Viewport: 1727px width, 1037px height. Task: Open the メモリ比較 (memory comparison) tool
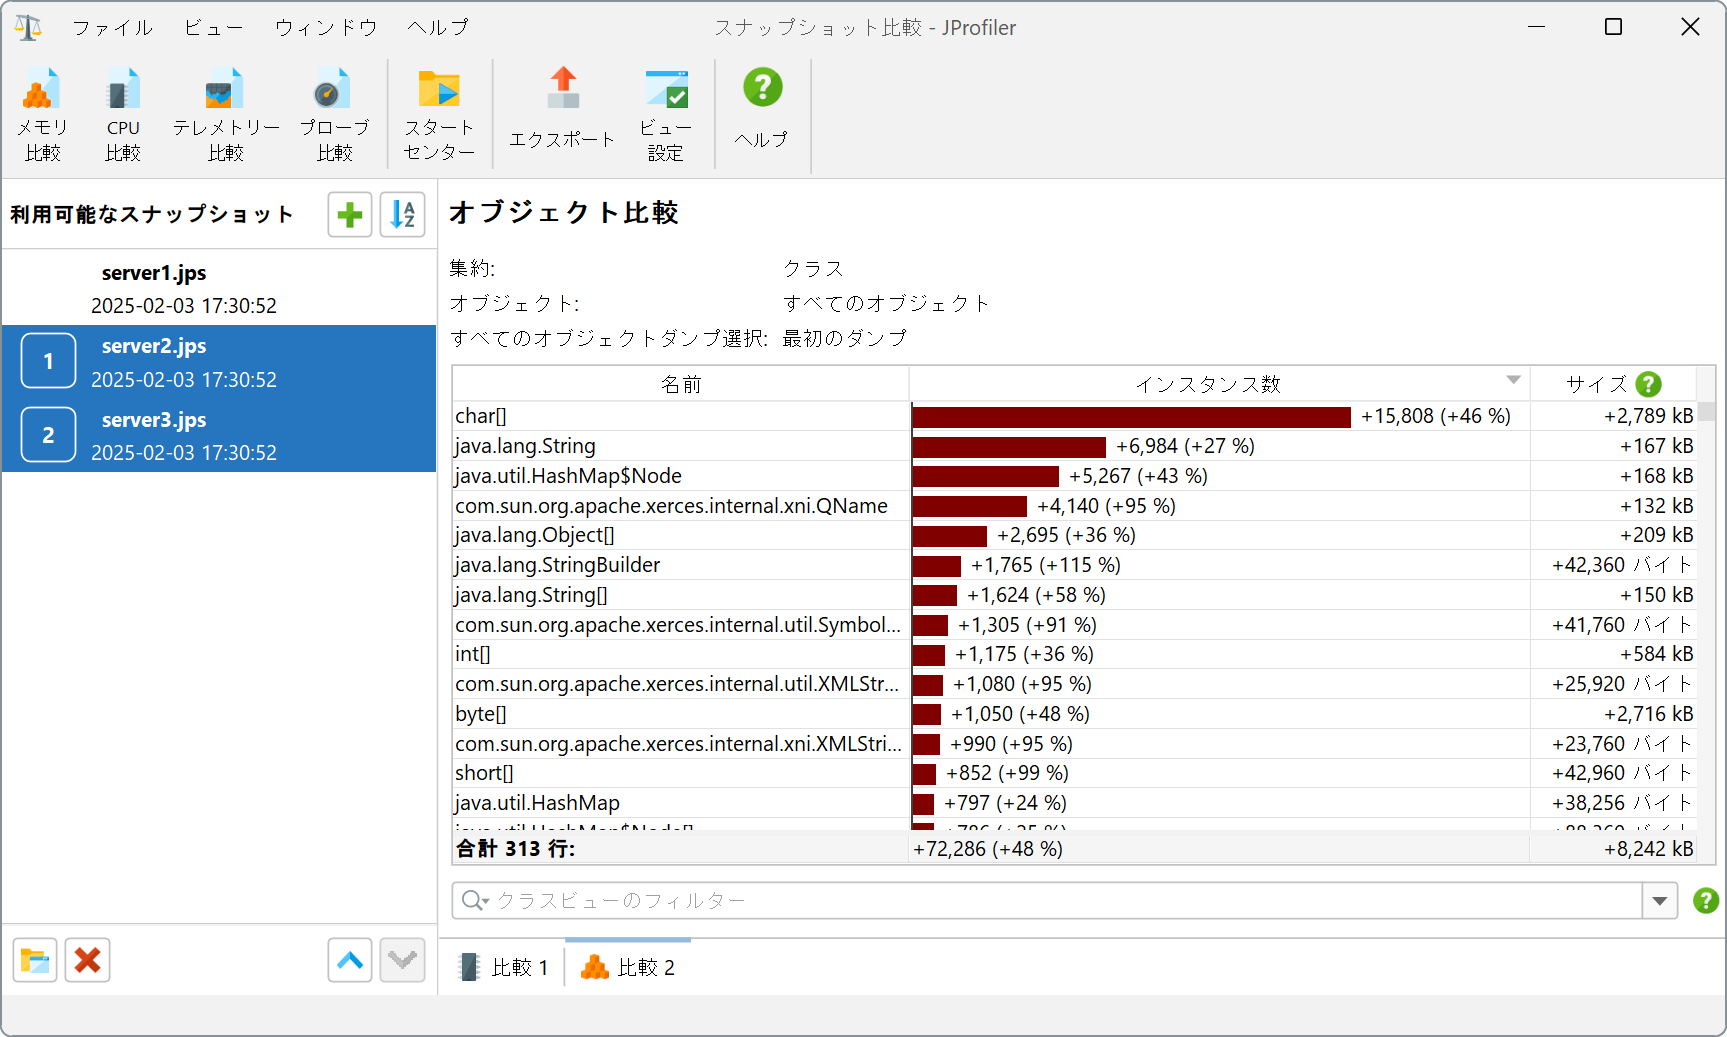pyautogui.click(x=42, y=114)
